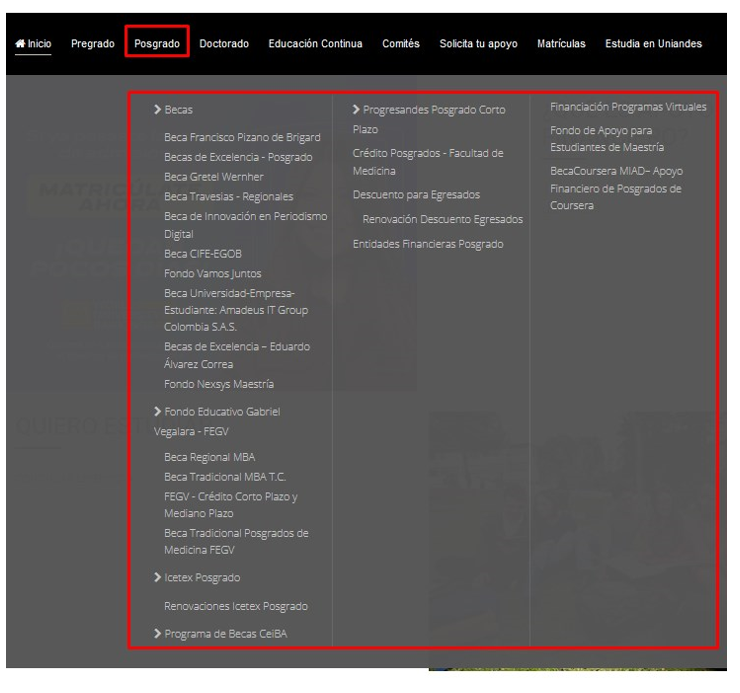Viewport: 740px width, 693px height.
Task: Select Becas de Excelencia - Posgrado
Action: tap(238, 157)
